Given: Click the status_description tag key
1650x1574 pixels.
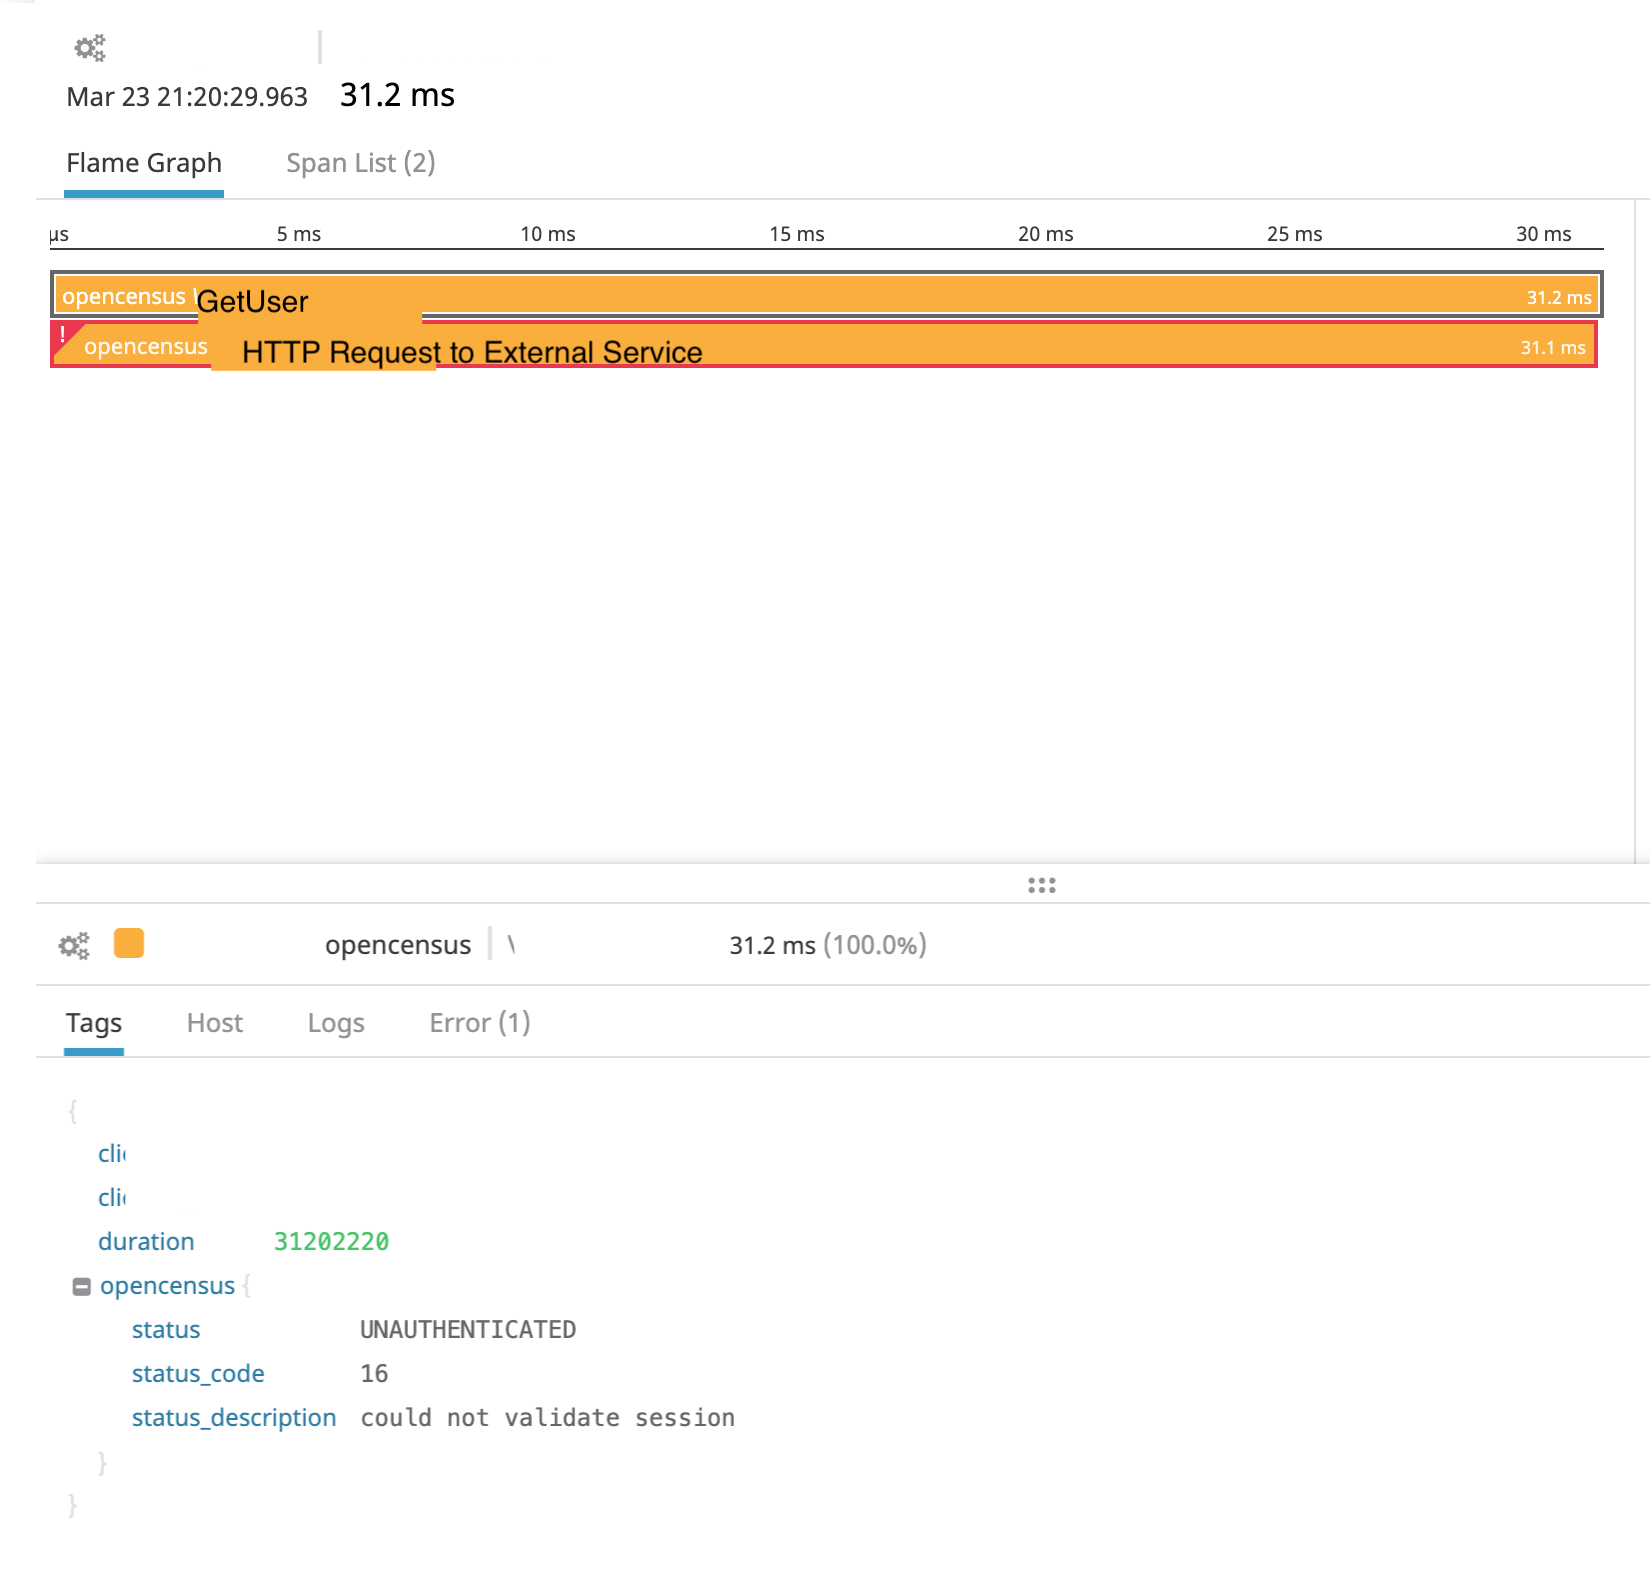Looking at the screenshot, I should [234, 1417].
